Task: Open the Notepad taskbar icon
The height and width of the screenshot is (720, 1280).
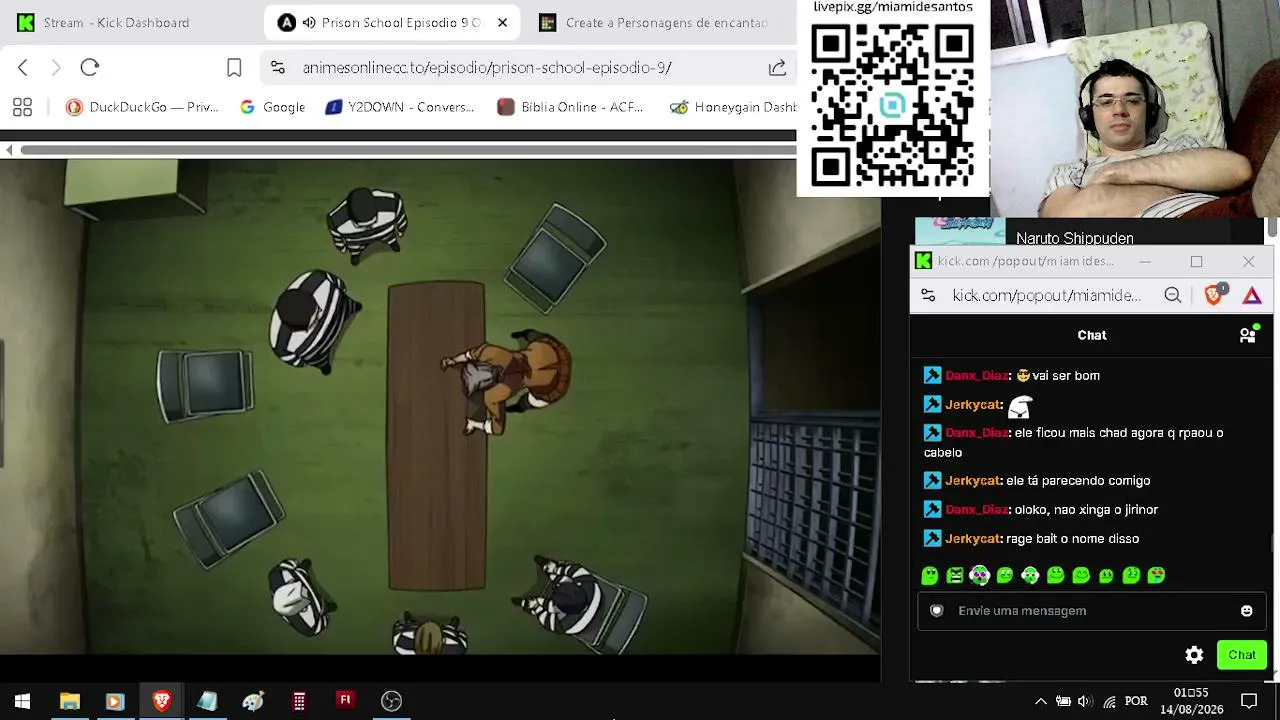Action: 207,701
